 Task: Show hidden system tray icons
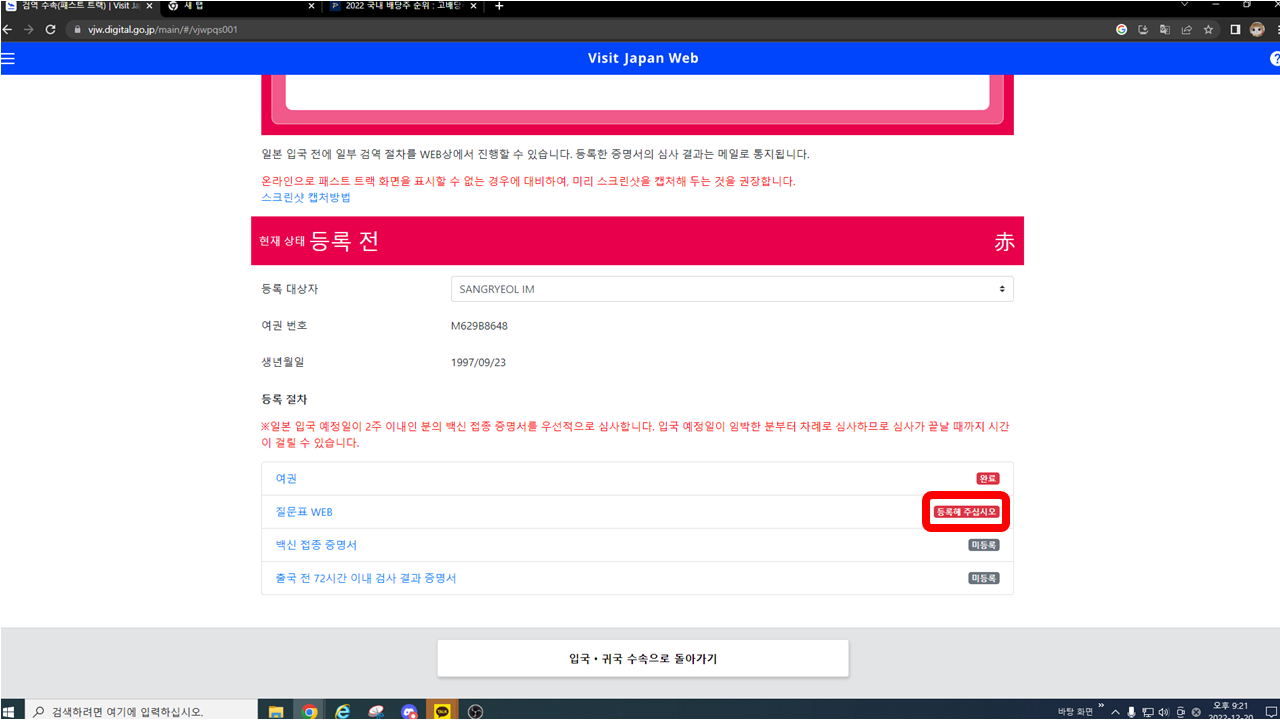pyautogui.click(x=1116, y=712)
